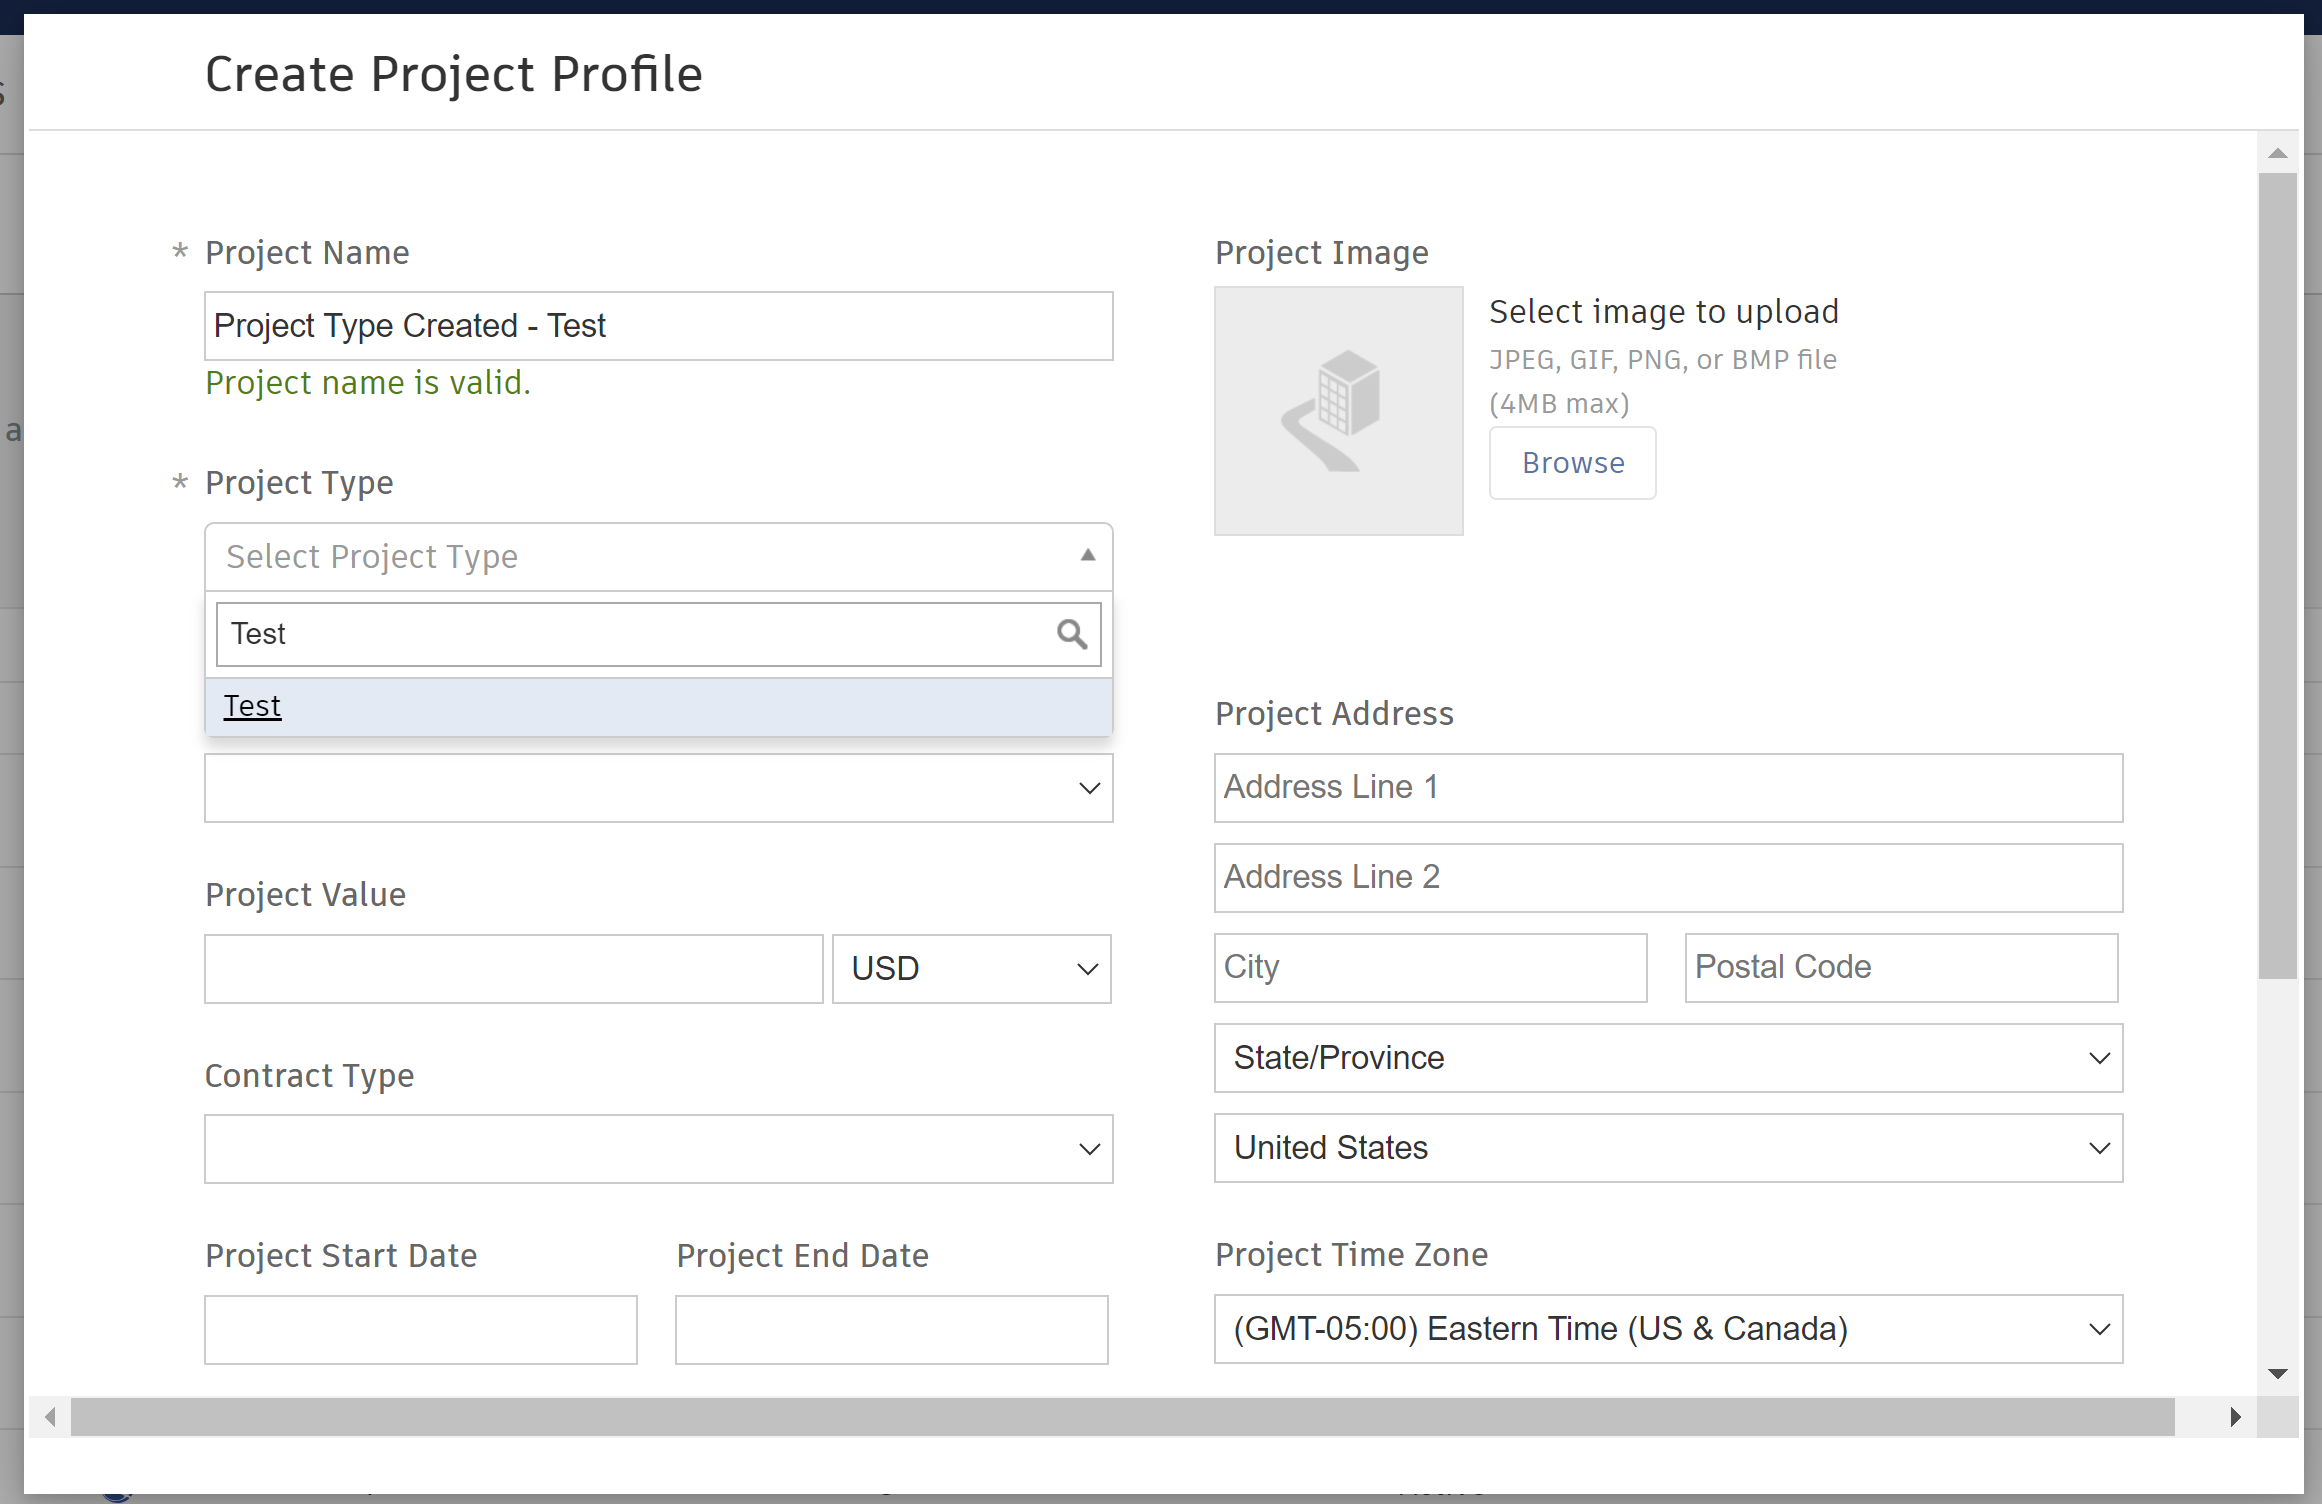Click the Project End Date field
Image resolution: width=2322 pixels, height=1504 pixels.
(891, 1330)
